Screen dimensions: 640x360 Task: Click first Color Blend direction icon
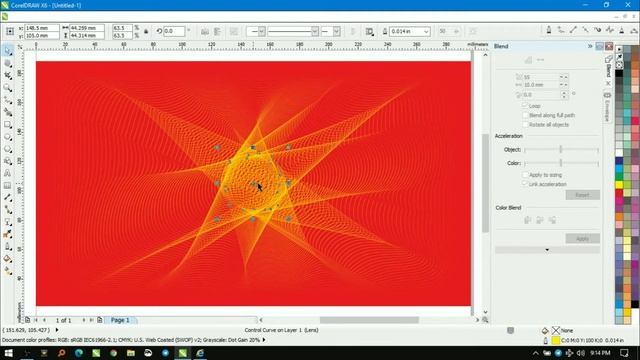pos(527,220)
